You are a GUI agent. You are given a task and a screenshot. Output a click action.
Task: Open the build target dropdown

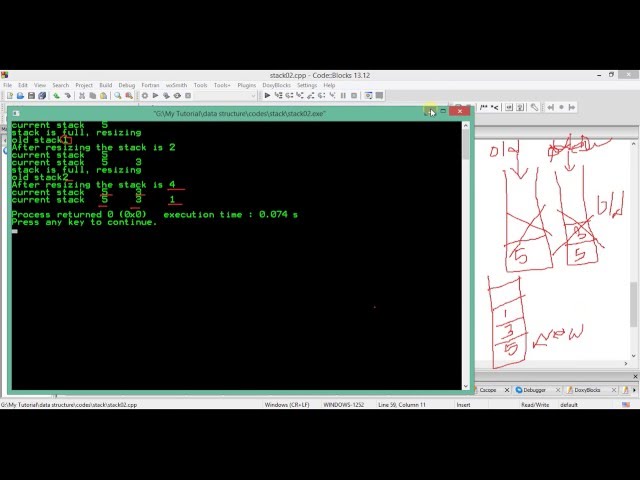[x=253, y=96]
